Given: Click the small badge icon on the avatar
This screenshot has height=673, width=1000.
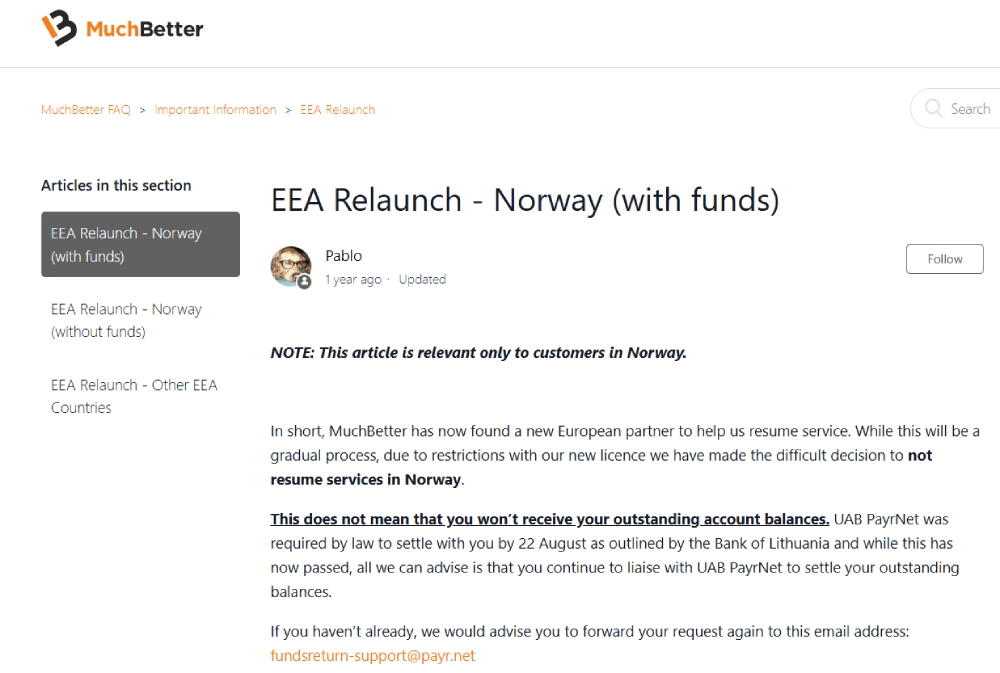Looking at the screenshot, I should (304, 282).
